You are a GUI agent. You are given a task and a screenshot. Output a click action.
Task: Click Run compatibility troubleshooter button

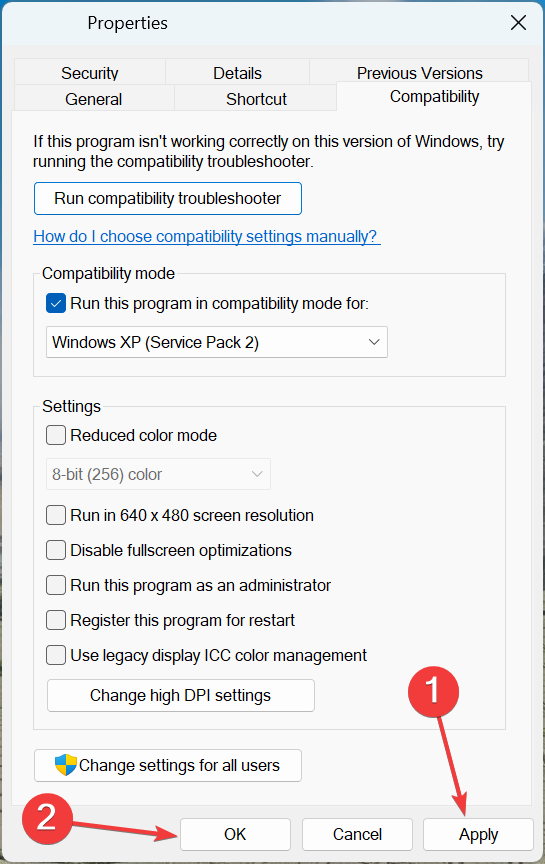tap(168, 198)
